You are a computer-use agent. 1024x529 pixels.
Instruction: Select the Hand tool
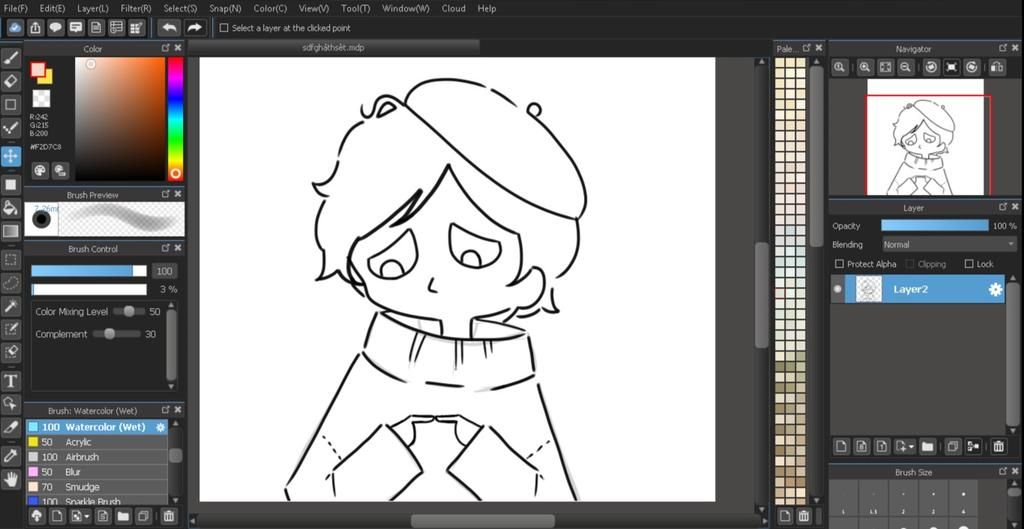coord(10,479)
